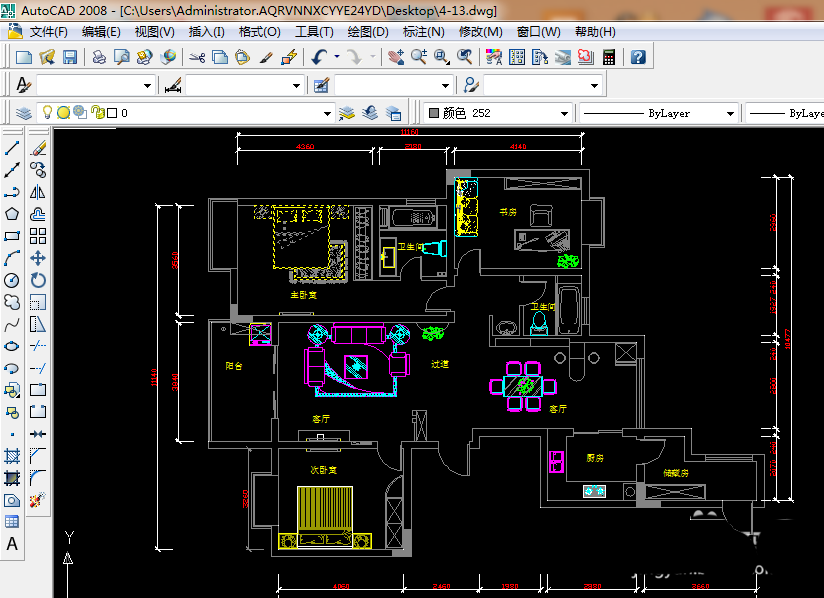
Task: Pick the Move tool
Action: pos(38,258)
